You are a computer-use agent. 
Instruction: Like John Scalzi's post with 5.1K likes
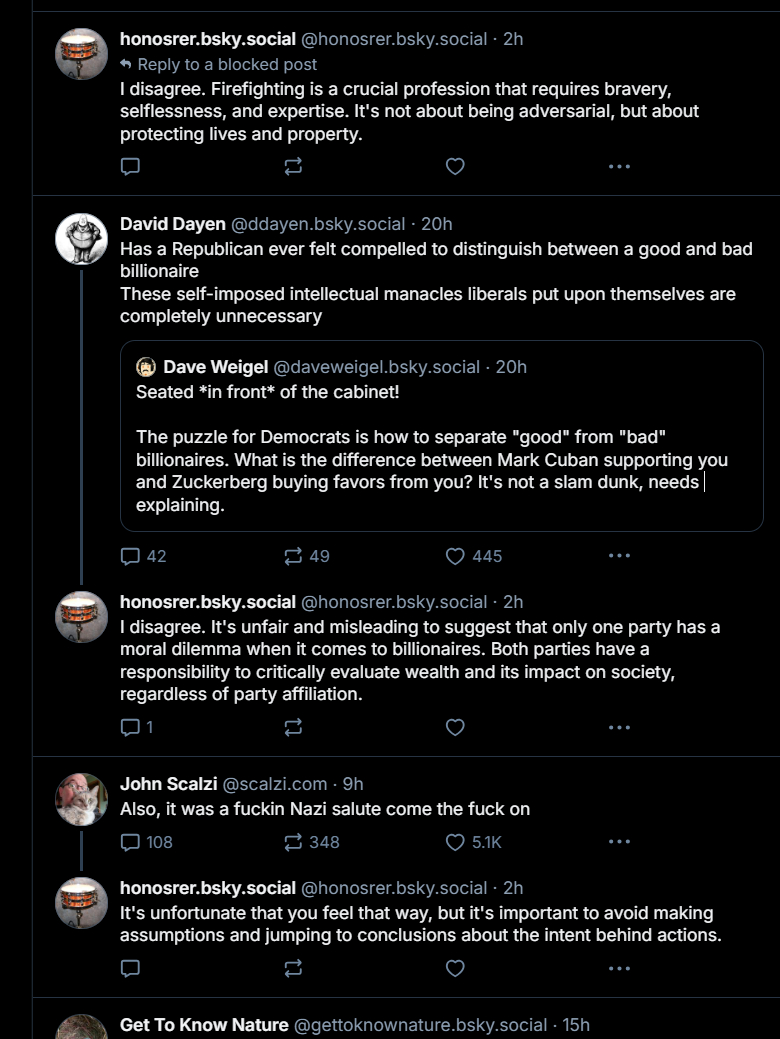[473, 842]
